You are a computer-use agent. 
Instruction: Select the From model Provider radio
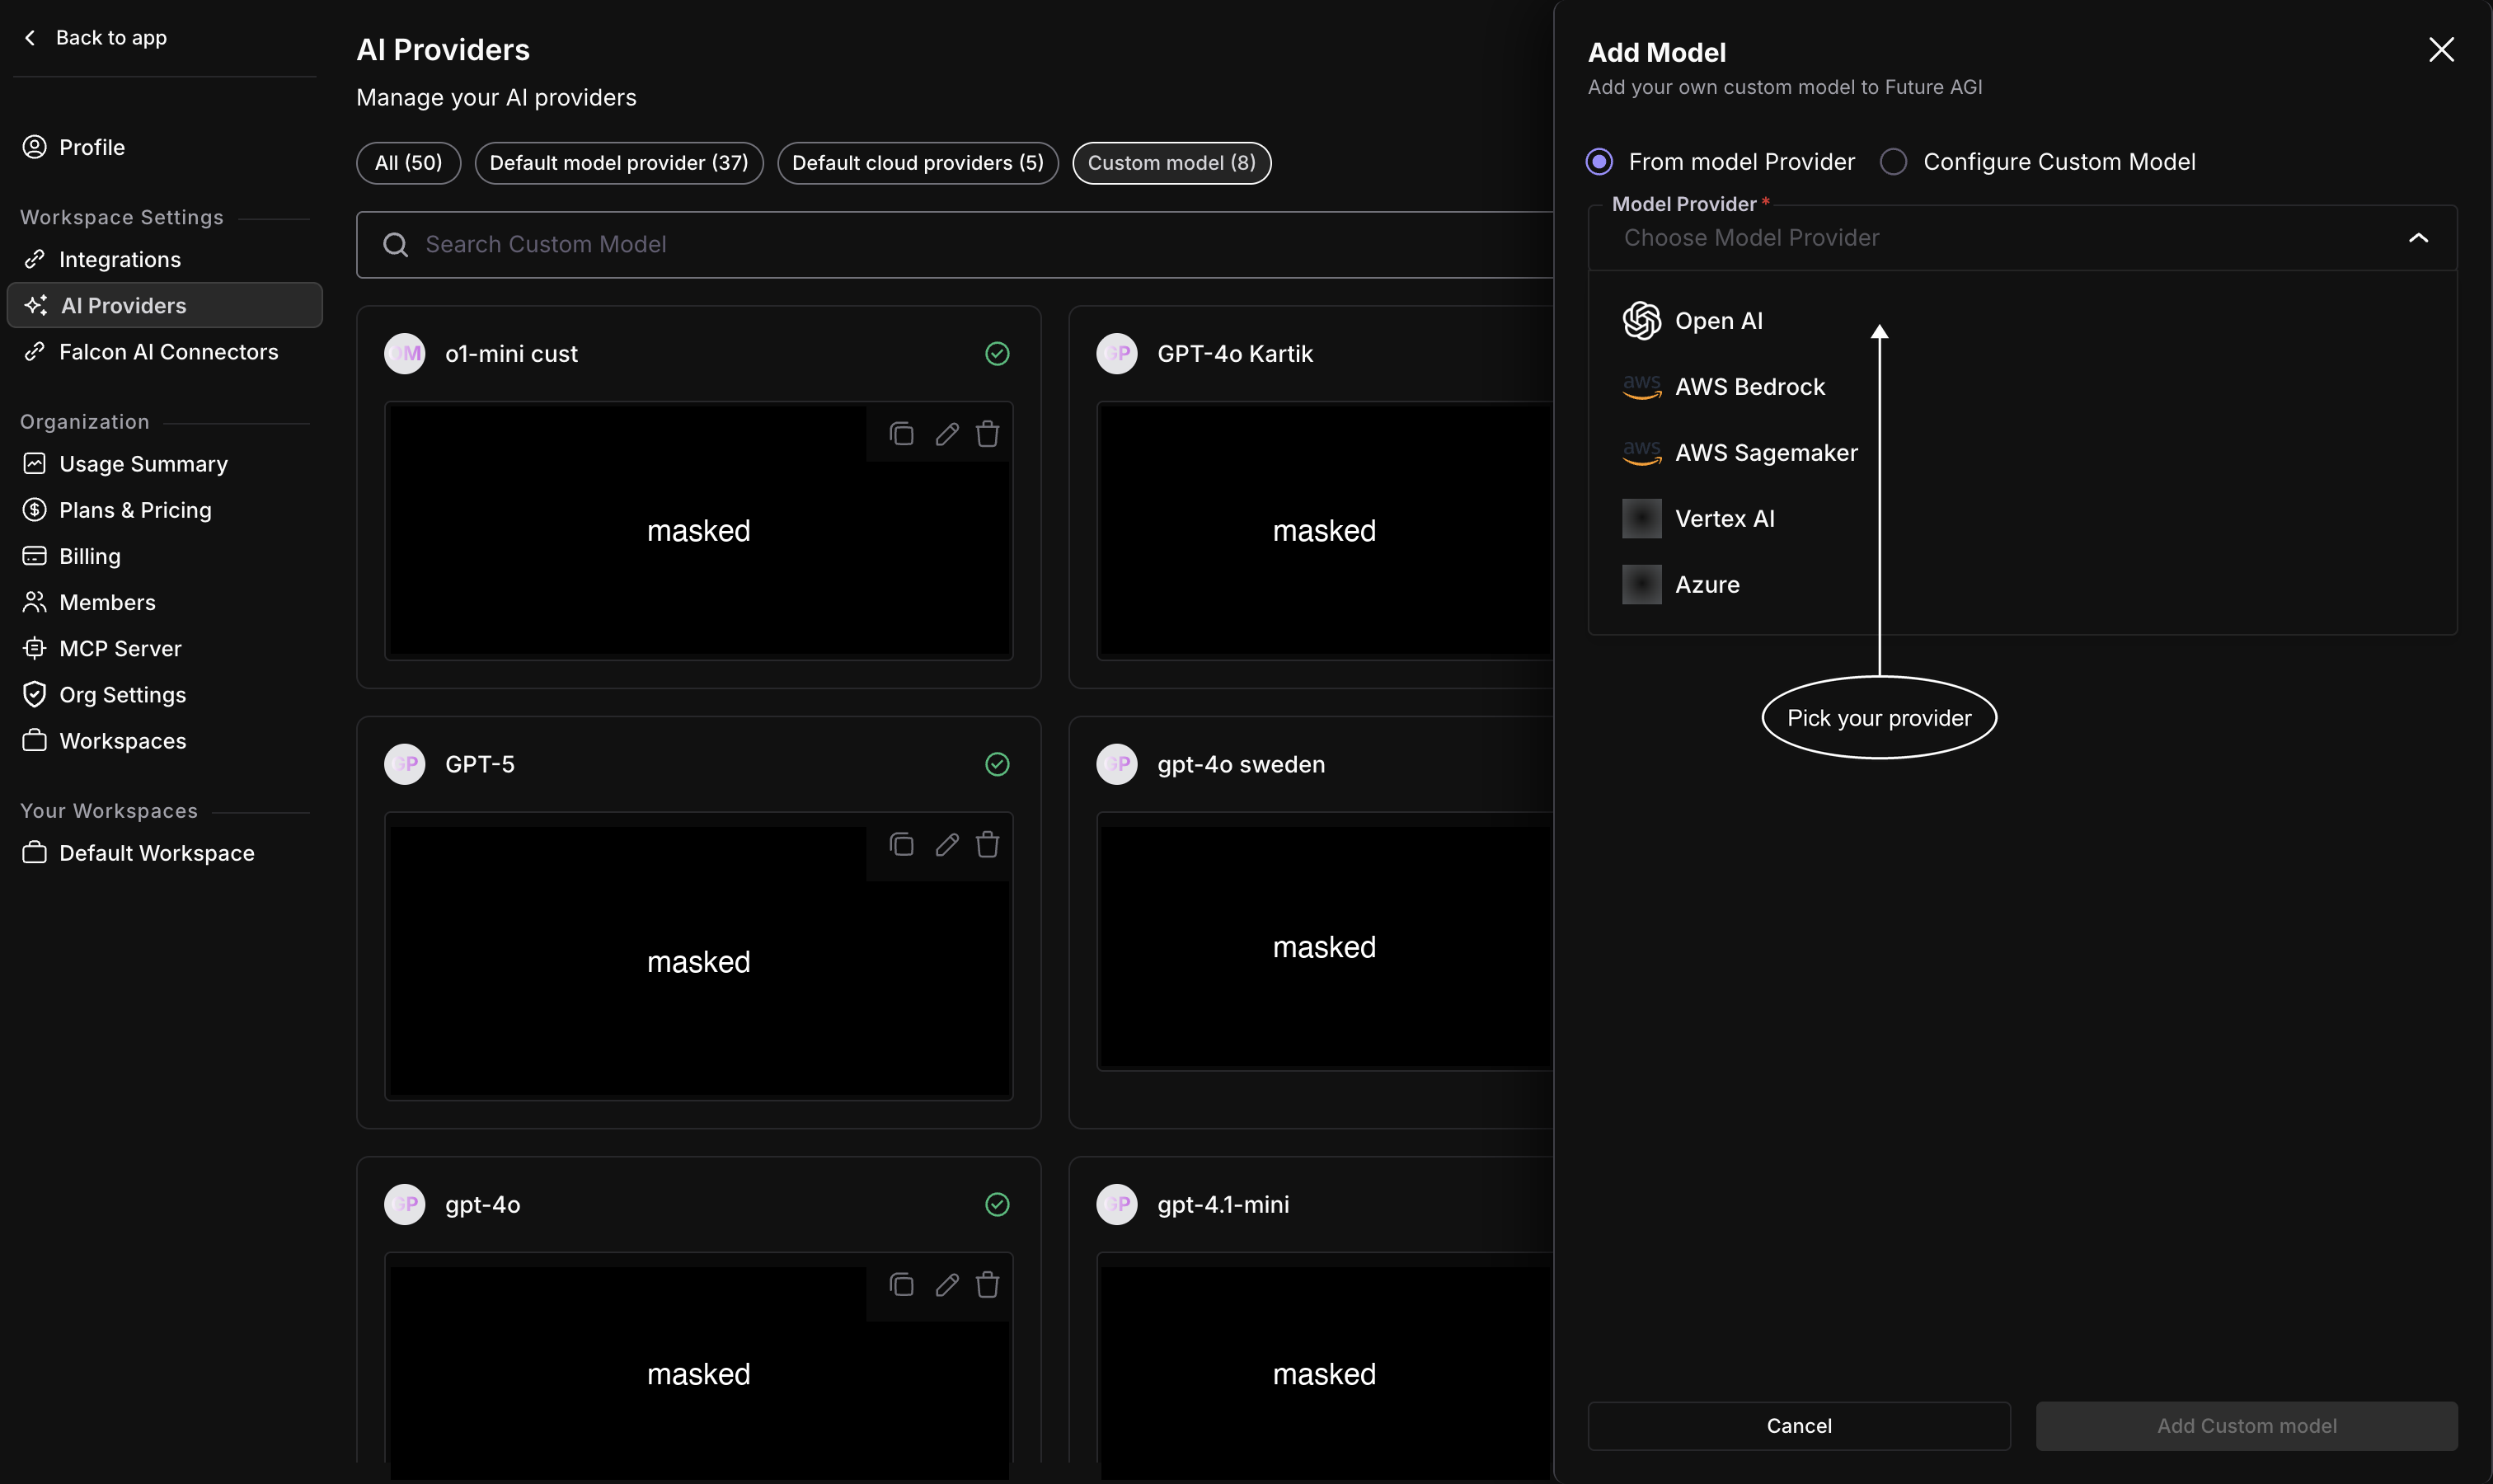[1599, 161]
